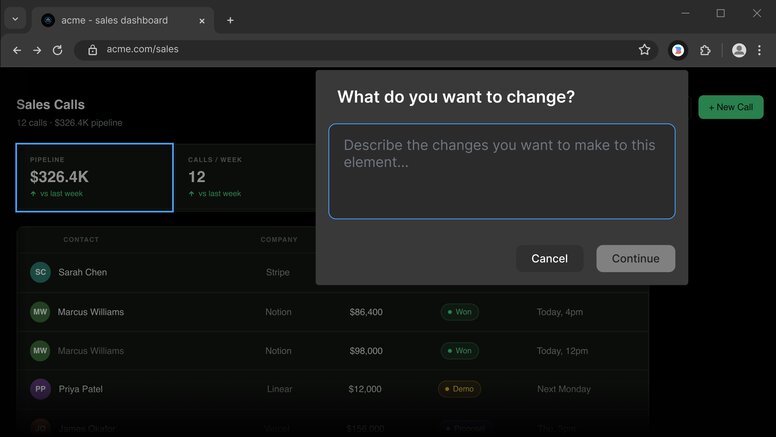Click the CONTACT column header

[x=81, y=240]
